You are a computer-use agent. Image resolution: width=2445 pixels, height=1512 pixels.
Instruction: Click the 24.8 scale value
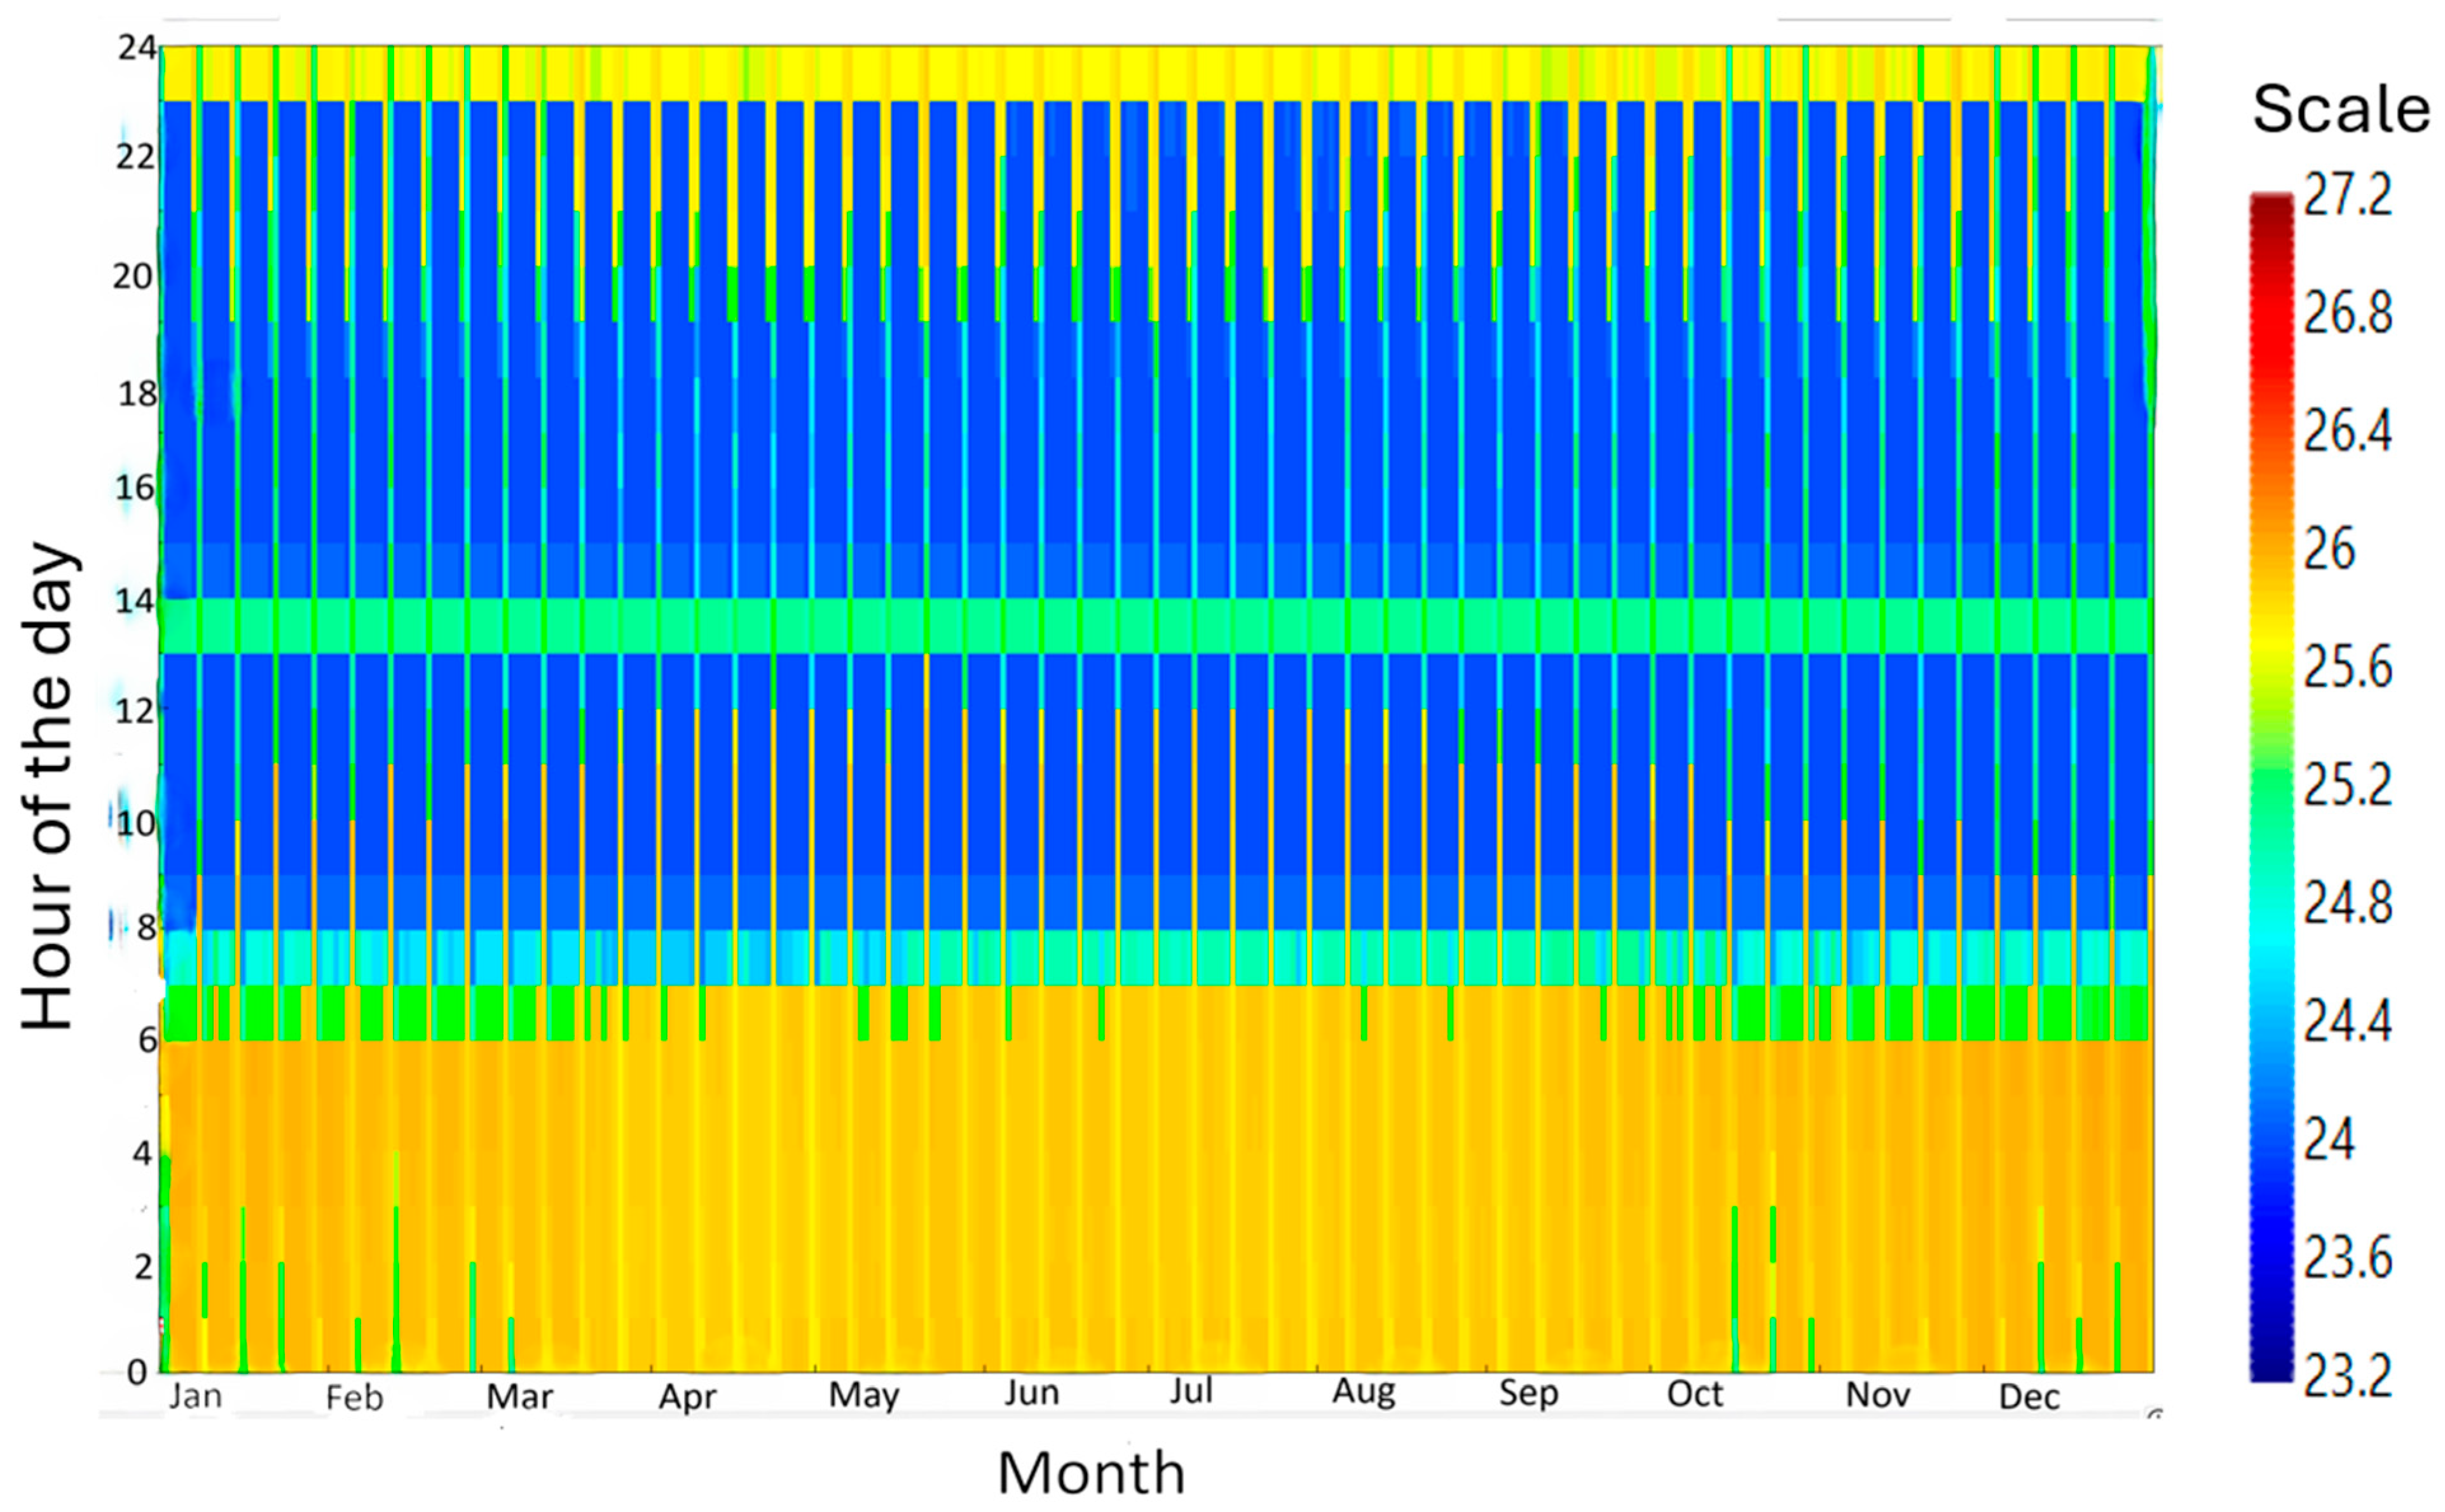pyautogui.click(x=2348, y=903)
